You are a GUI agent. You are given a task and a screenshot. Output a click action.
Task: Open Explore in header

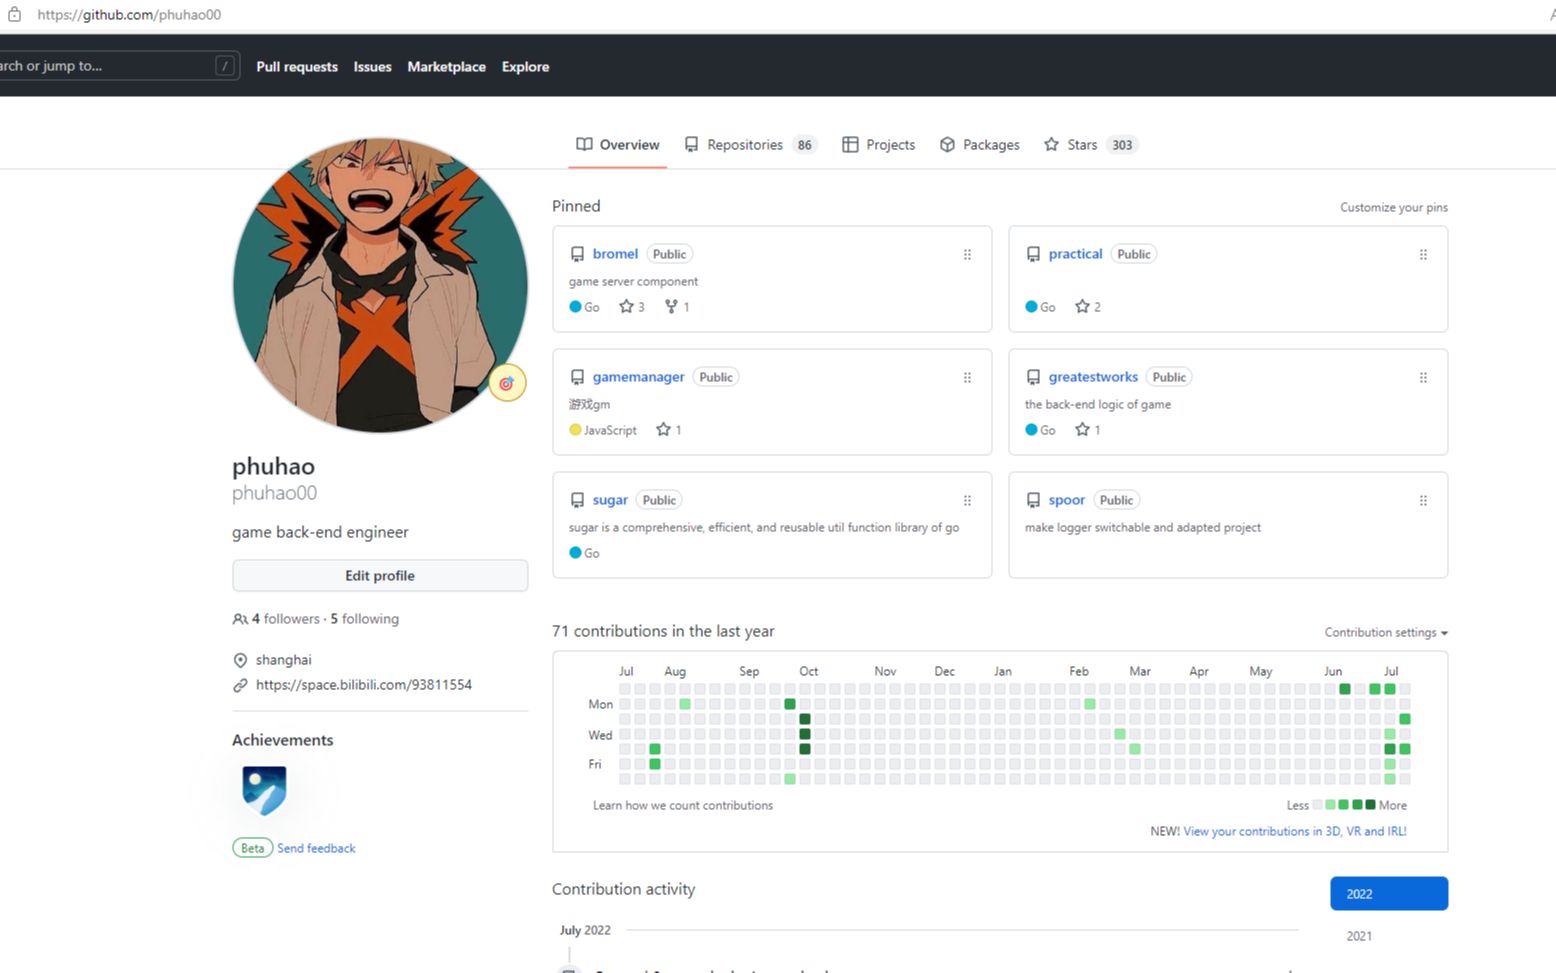(525, 66)
